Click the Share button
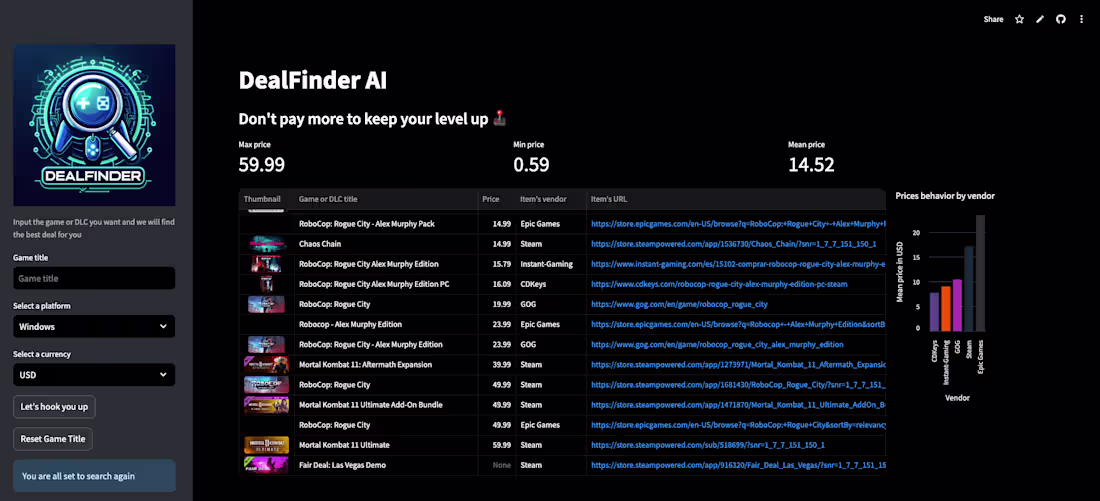This screenshot has height=501, width=1100. tap(993, 20)
